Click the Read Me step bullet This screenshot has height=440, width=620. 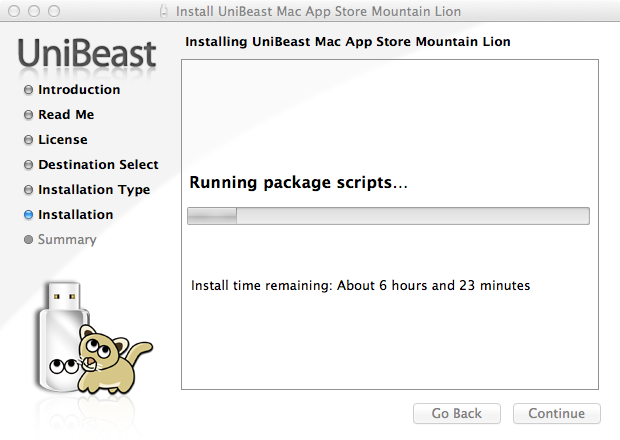(29, 115)
